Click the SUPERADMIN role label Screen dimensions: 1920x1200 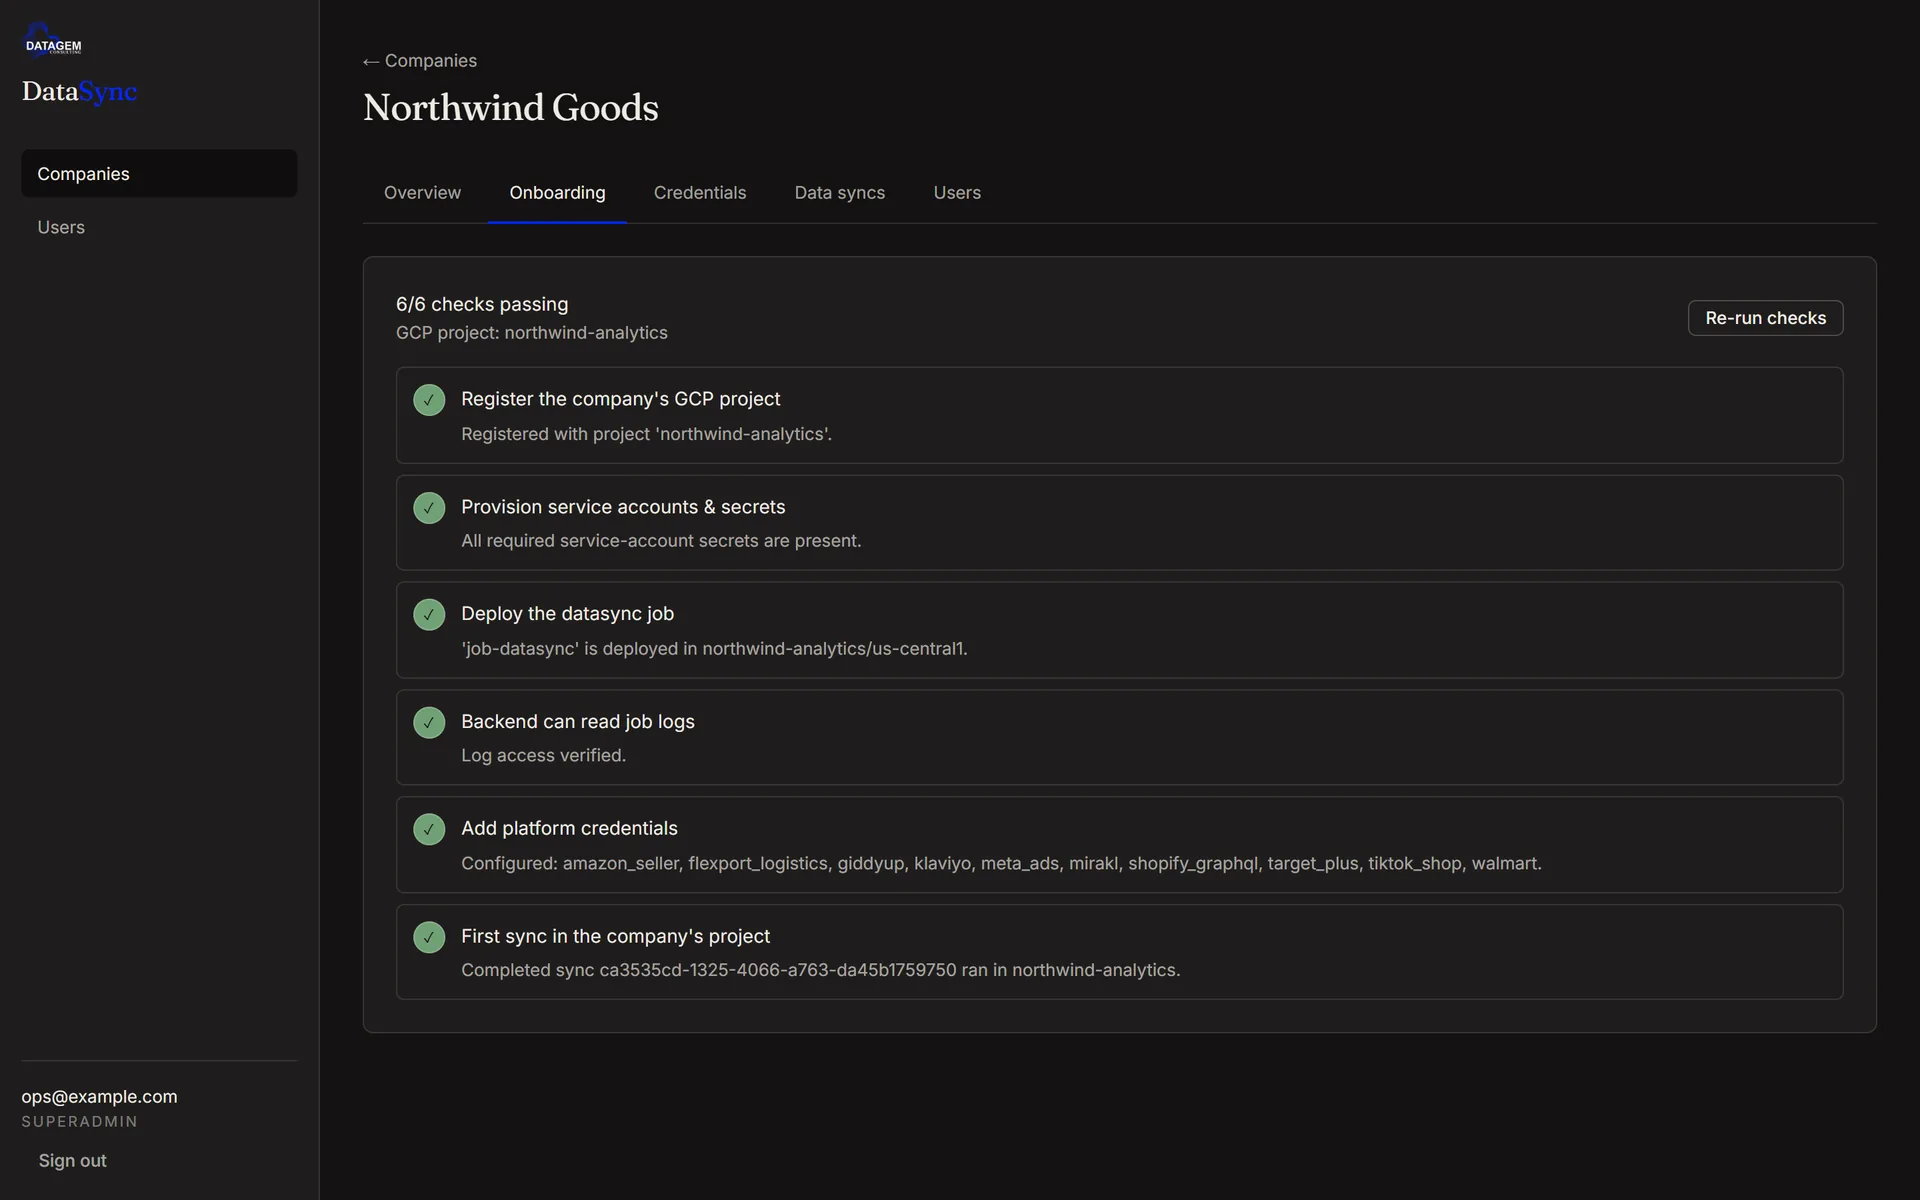pyautogui.click(x=79, y=1122)
